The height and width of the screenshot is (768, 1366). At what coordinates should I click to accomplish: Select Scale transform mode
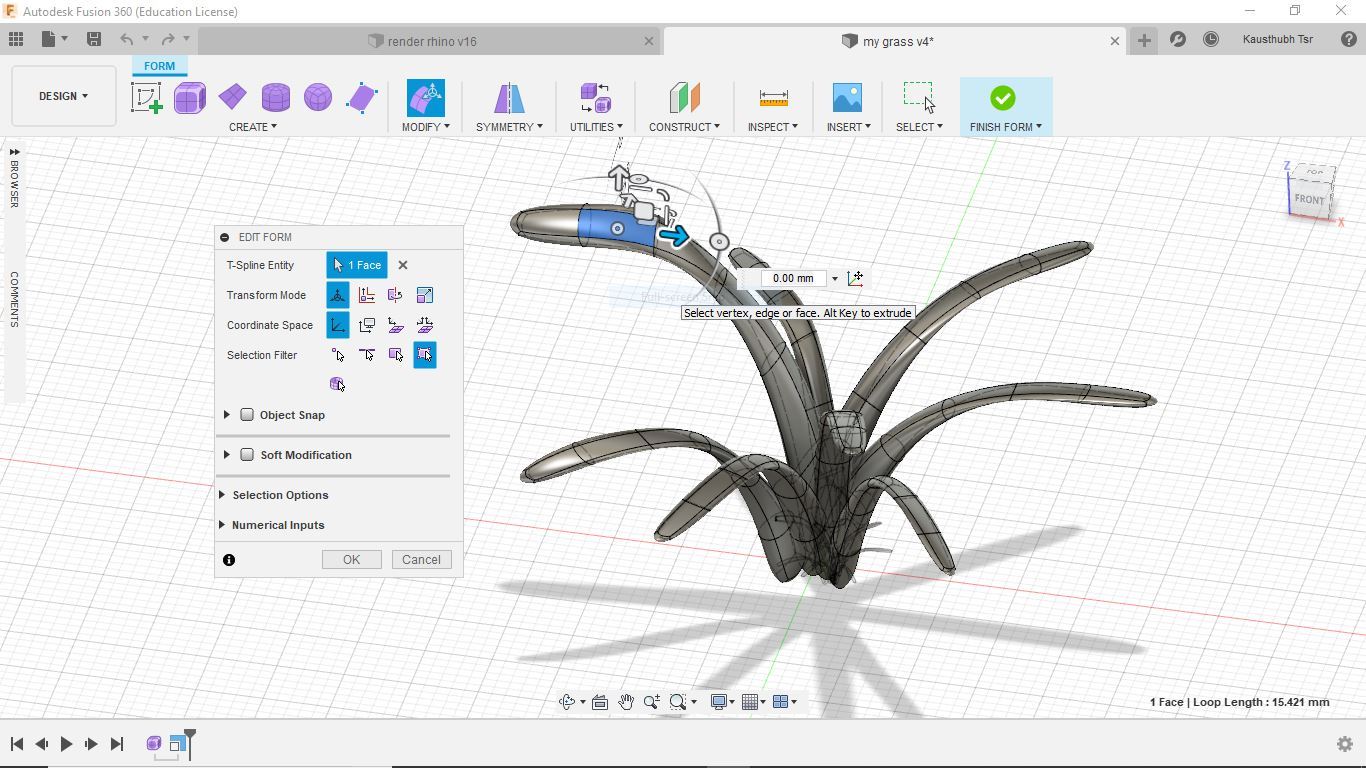pyautogui.click(x=425, y=295)
